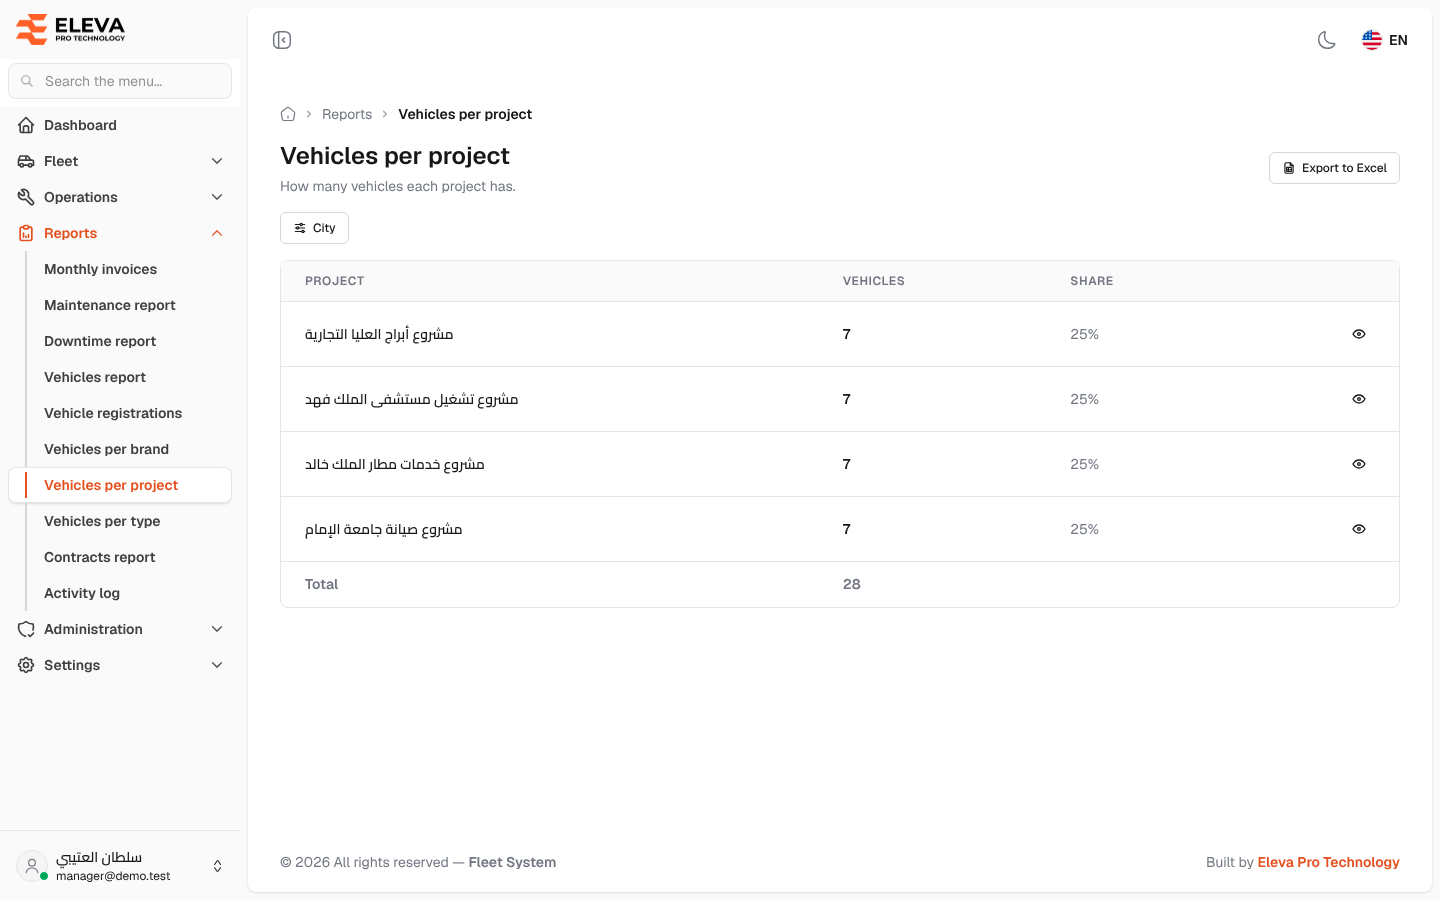Click the user avatar icon
Screen dimensions: 1440x900
coord(32,866)
